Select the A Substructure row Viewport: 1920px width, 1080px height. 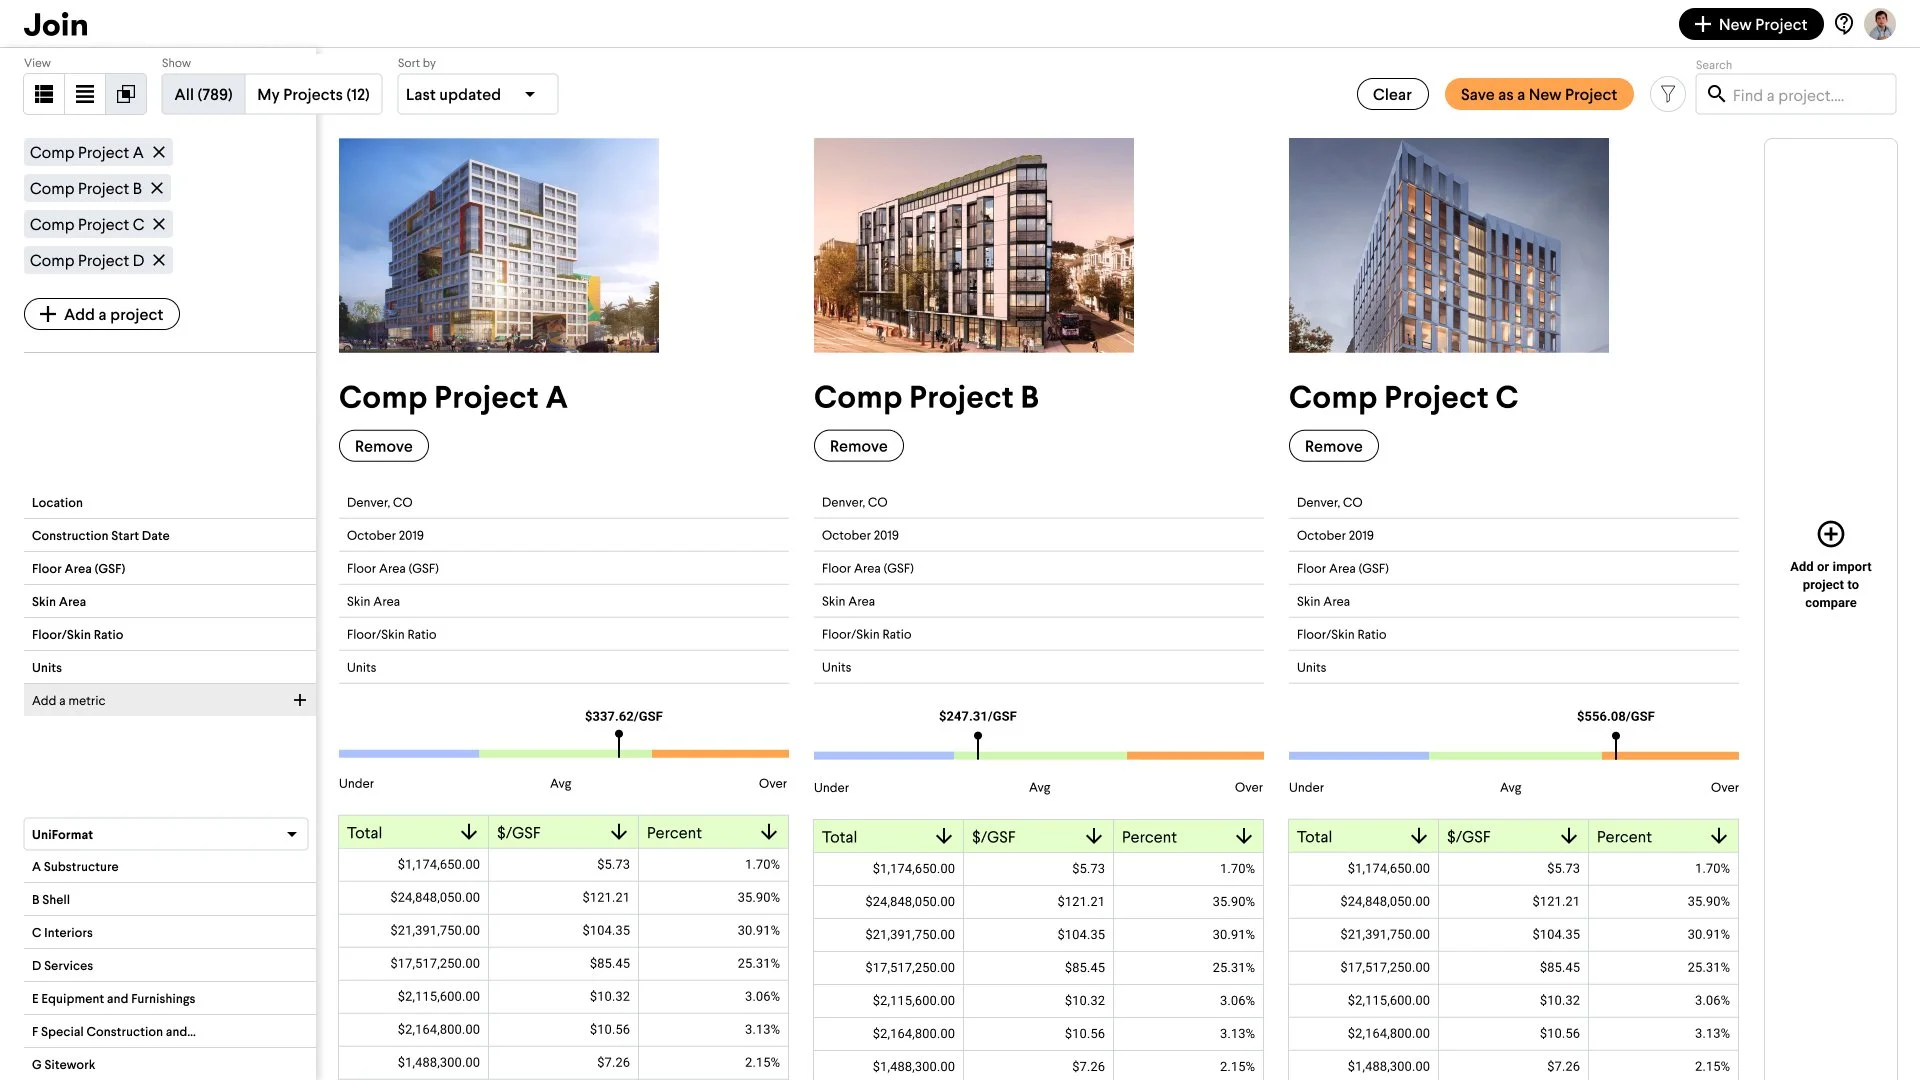170,866
